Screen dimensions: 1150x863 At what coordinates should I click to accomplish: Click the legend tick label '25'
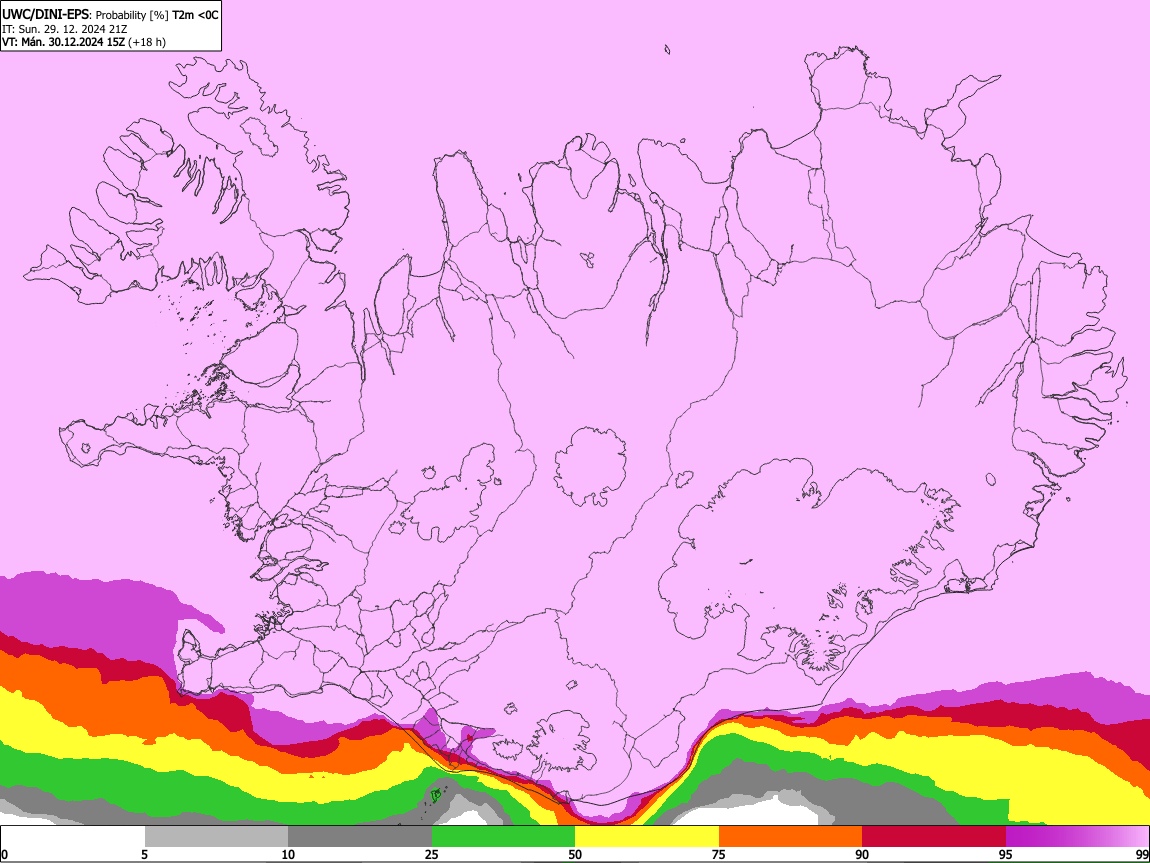coord(432,854)
